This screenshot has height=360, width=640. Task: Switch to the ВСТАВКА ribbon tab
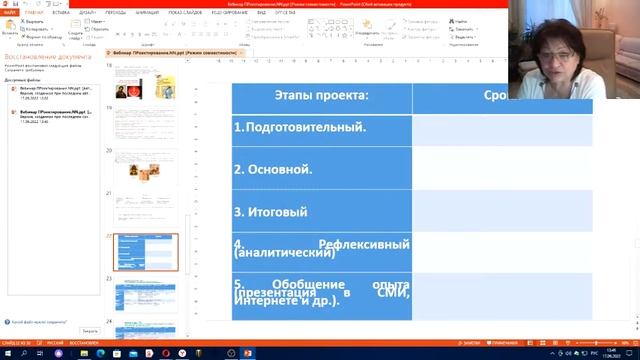tap(61, 13)
